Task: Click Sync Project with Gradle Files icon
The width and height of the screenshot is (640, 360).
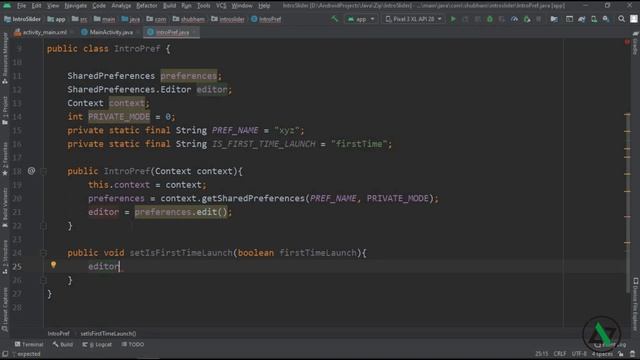Action: pos(582,19)
